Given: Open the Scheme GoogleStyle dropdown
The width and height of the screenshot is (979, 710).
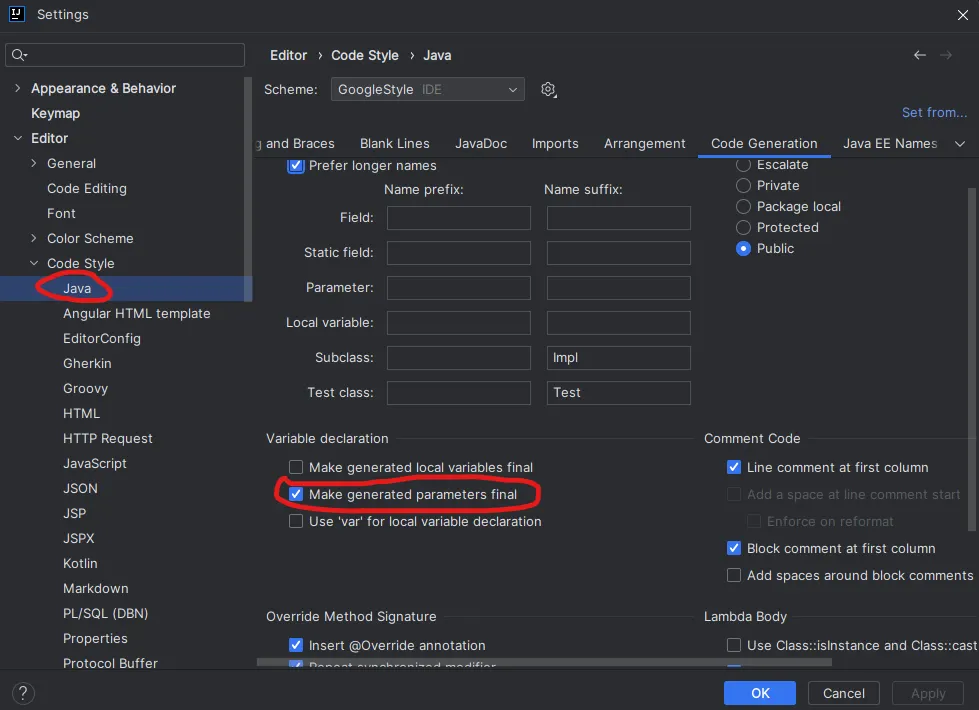Looking at the screenshot, I should 428,89.
